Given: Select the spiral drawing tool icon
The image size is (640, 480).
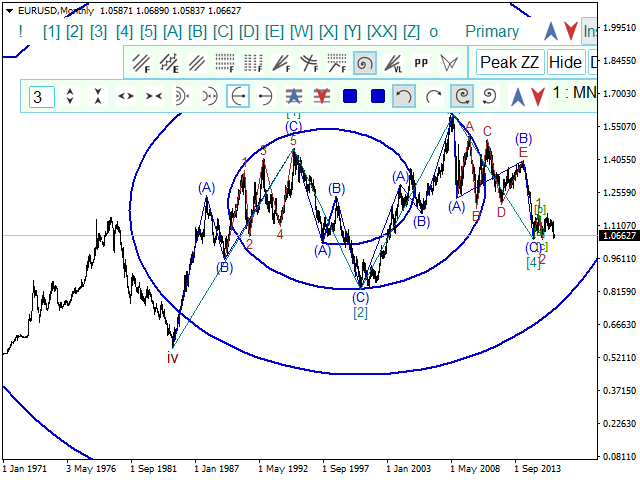Looking at the screenshot, I should pos(365,63).
